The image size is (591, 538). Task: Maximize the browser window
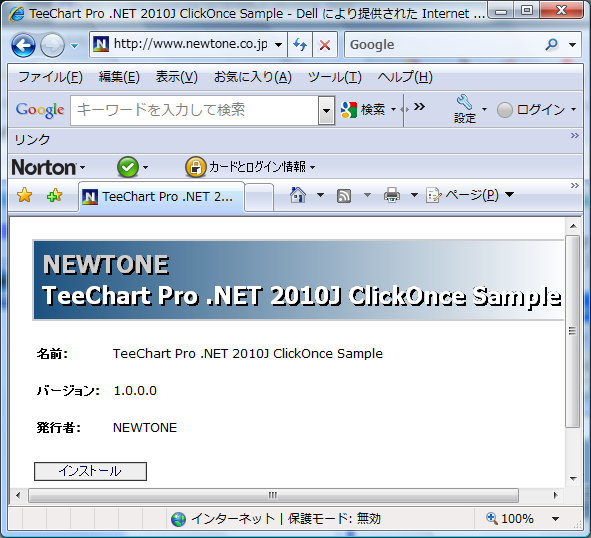[527, 10]
